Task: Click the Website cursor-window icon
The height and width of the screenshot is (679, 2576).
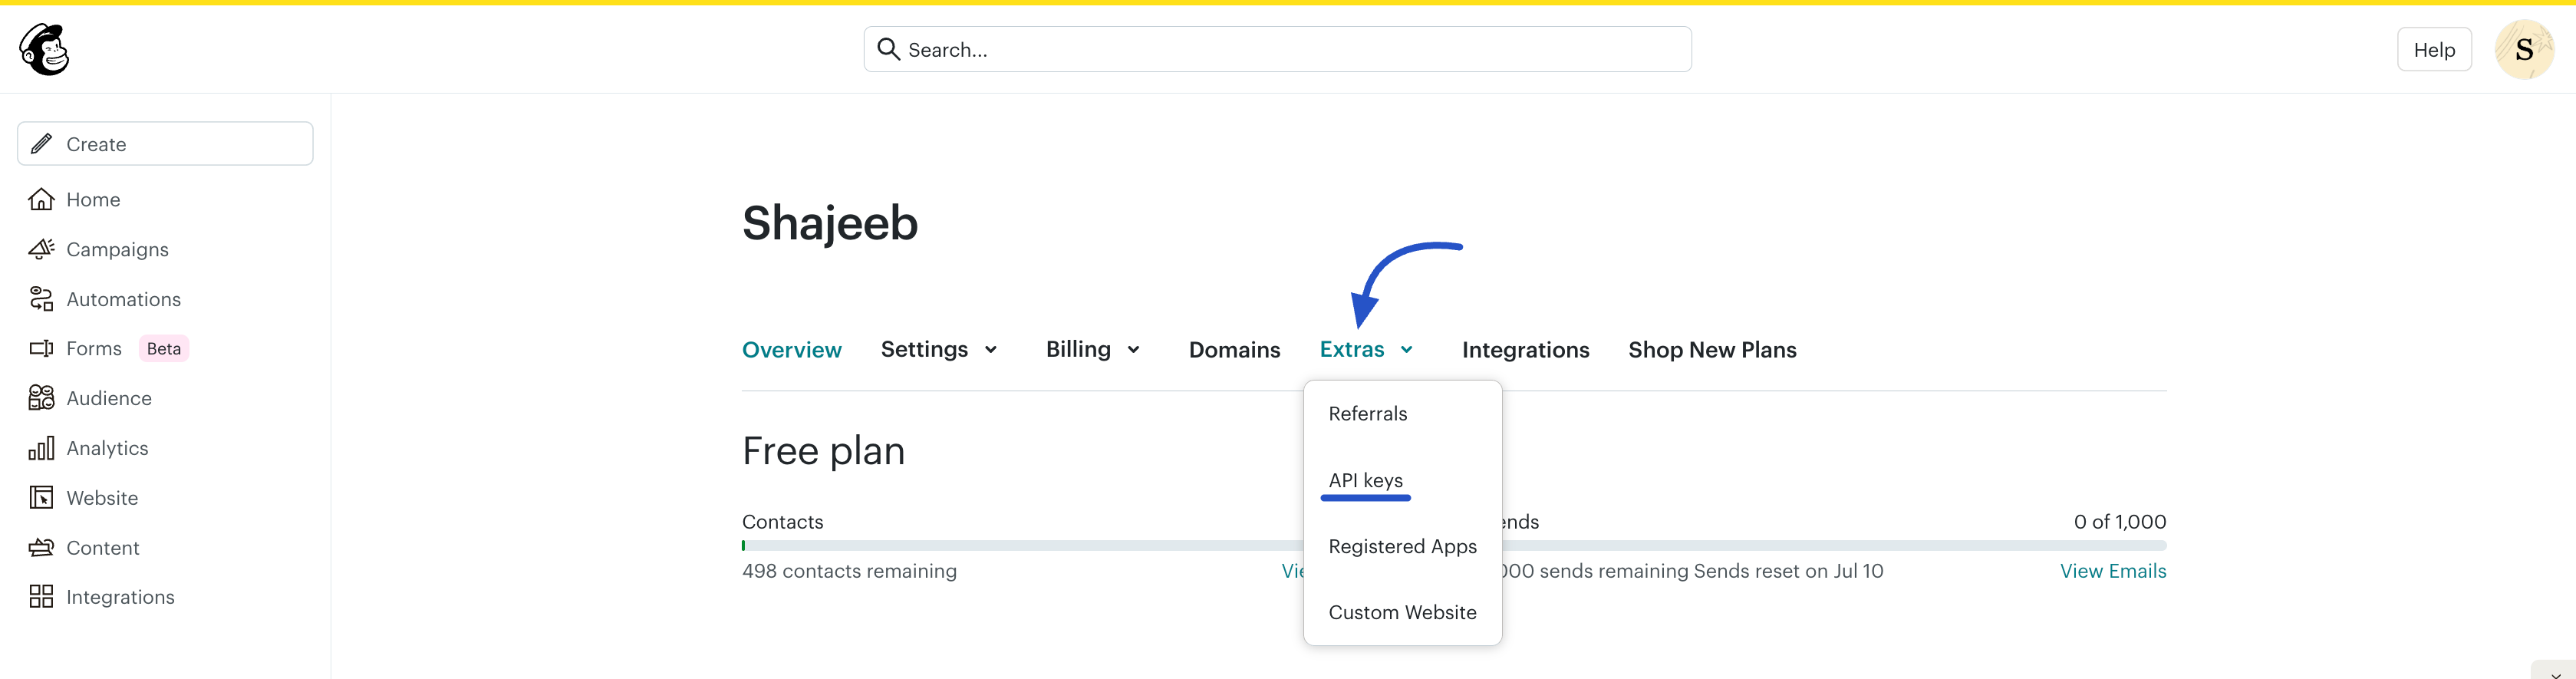Action: [41, 498]
